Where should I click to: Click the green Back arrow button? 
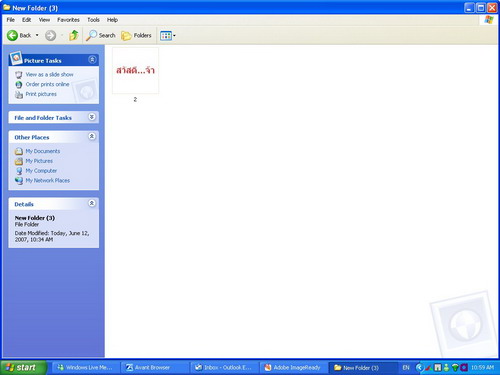point(13,35)
